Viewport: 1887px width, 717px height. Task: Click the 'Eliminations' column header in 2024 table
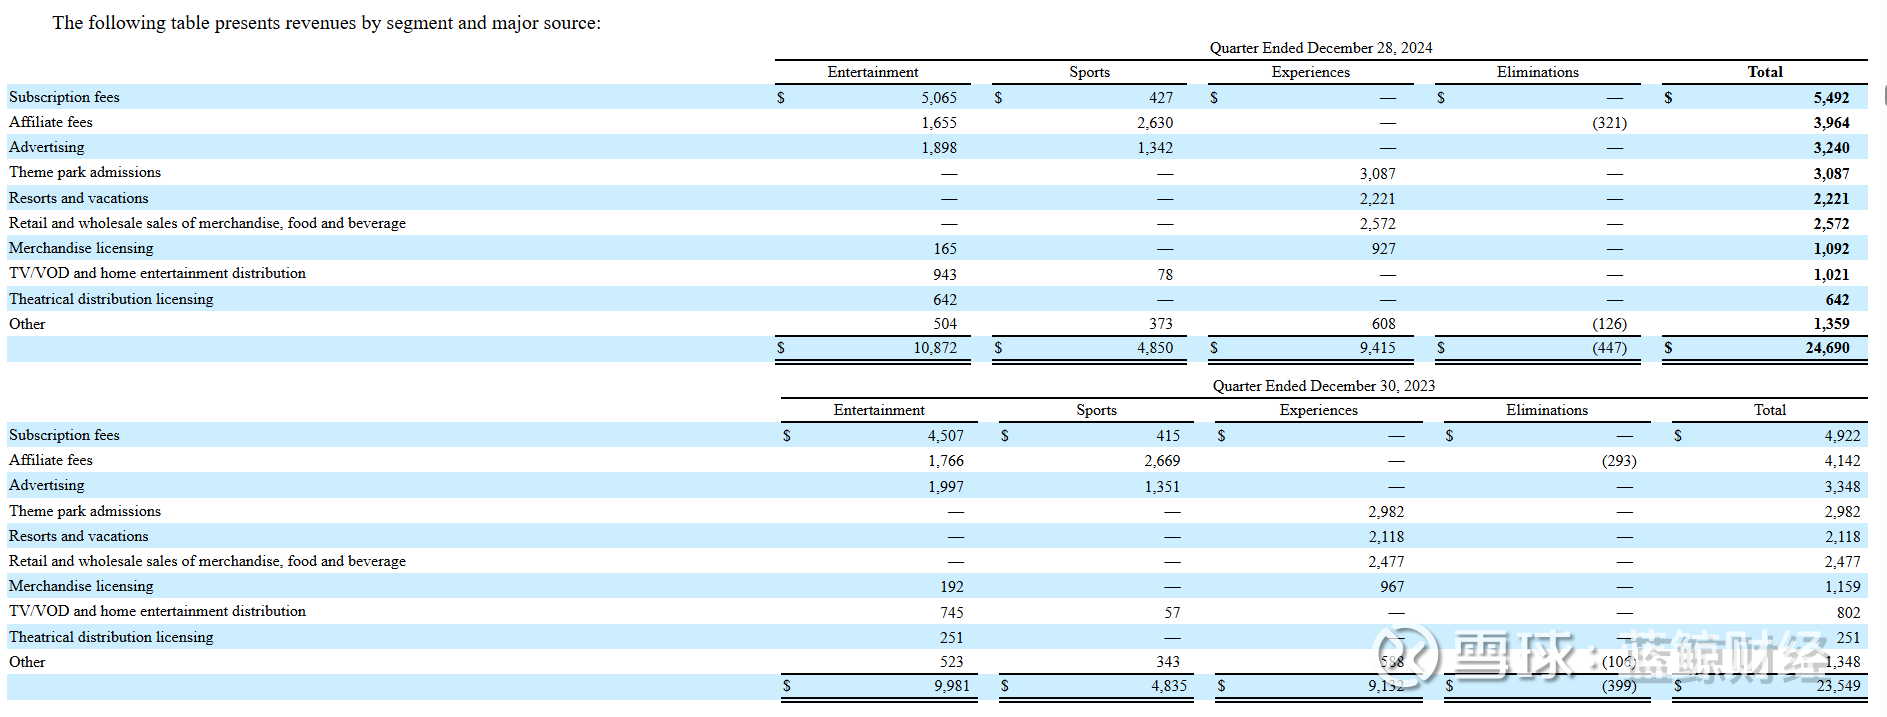tap(1537, 72)
